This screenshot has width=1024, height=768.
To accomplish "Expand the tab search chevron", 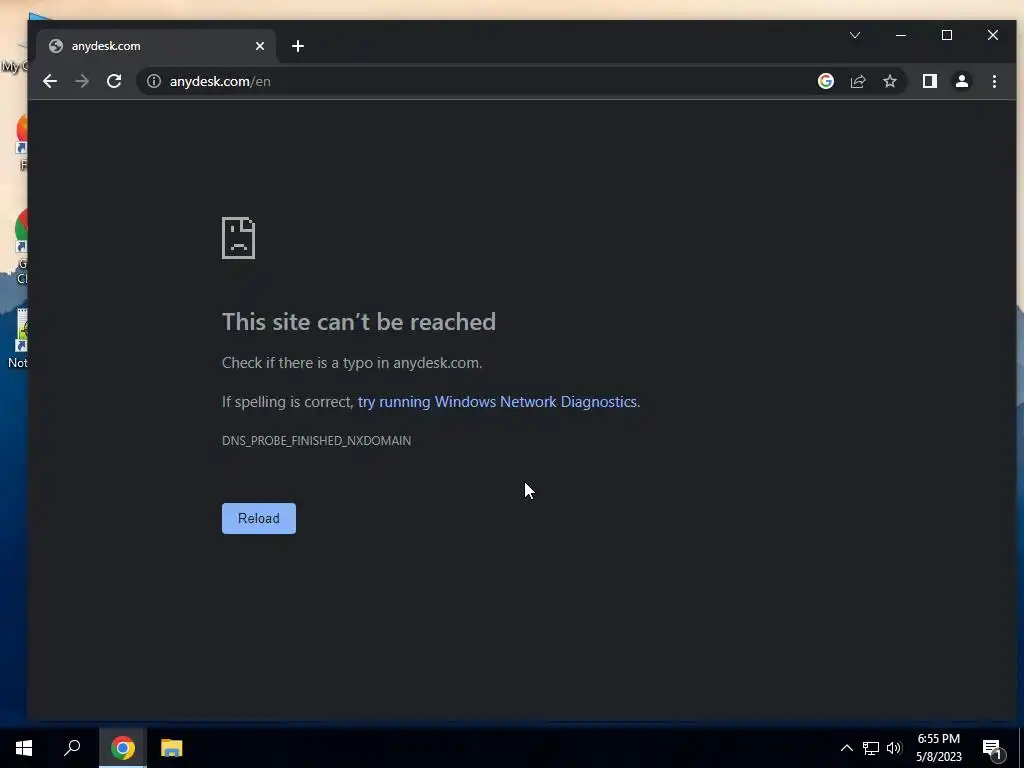I will pyautogui.click(x=855, y=35).
